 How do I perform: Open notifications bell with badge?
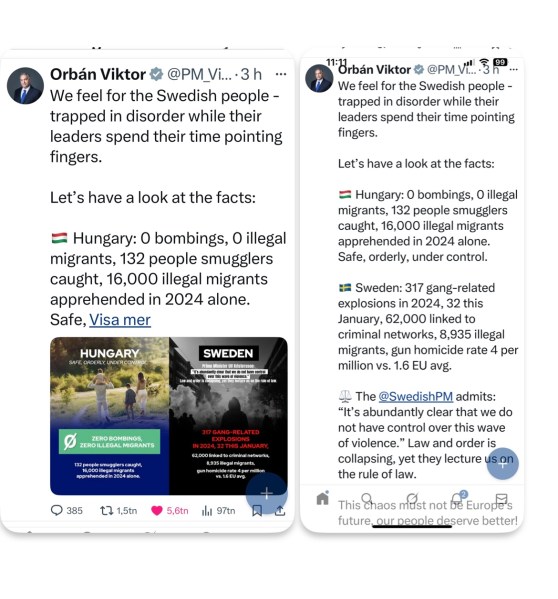point(458,498)
